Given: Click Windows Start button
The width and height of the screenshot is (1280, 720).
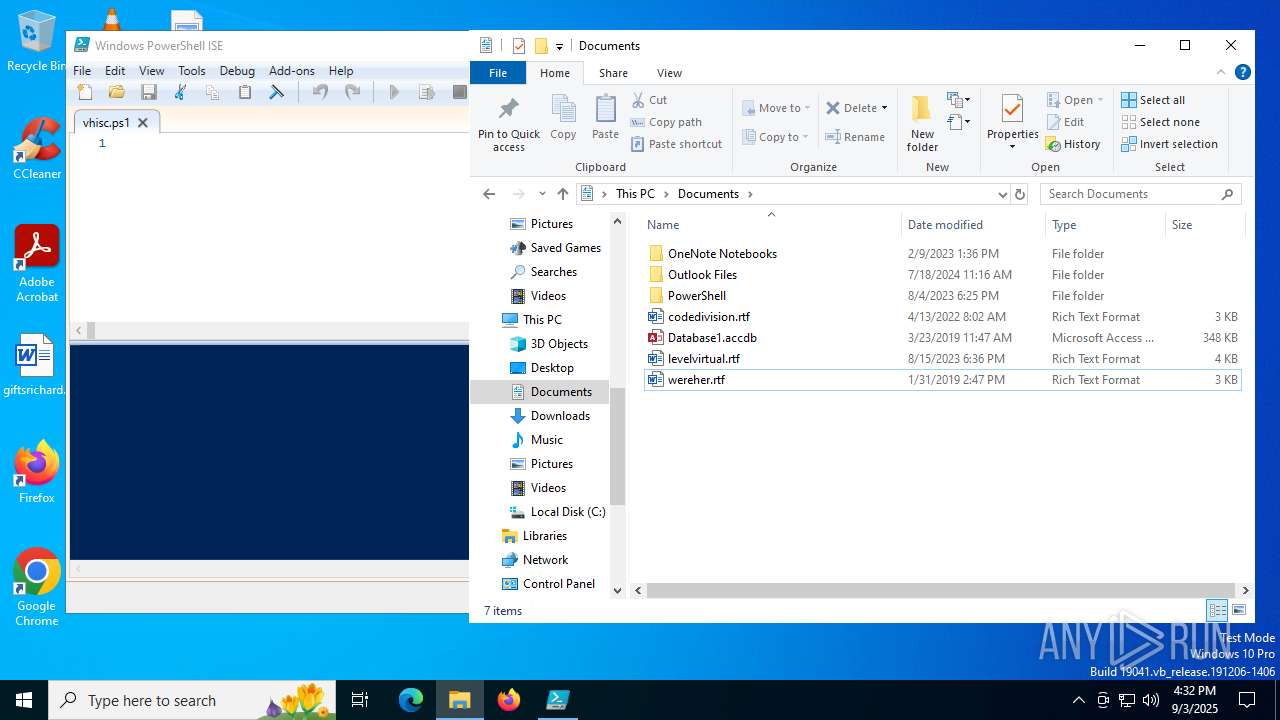Looking at the screenshot, I should [x=24, y=700].
